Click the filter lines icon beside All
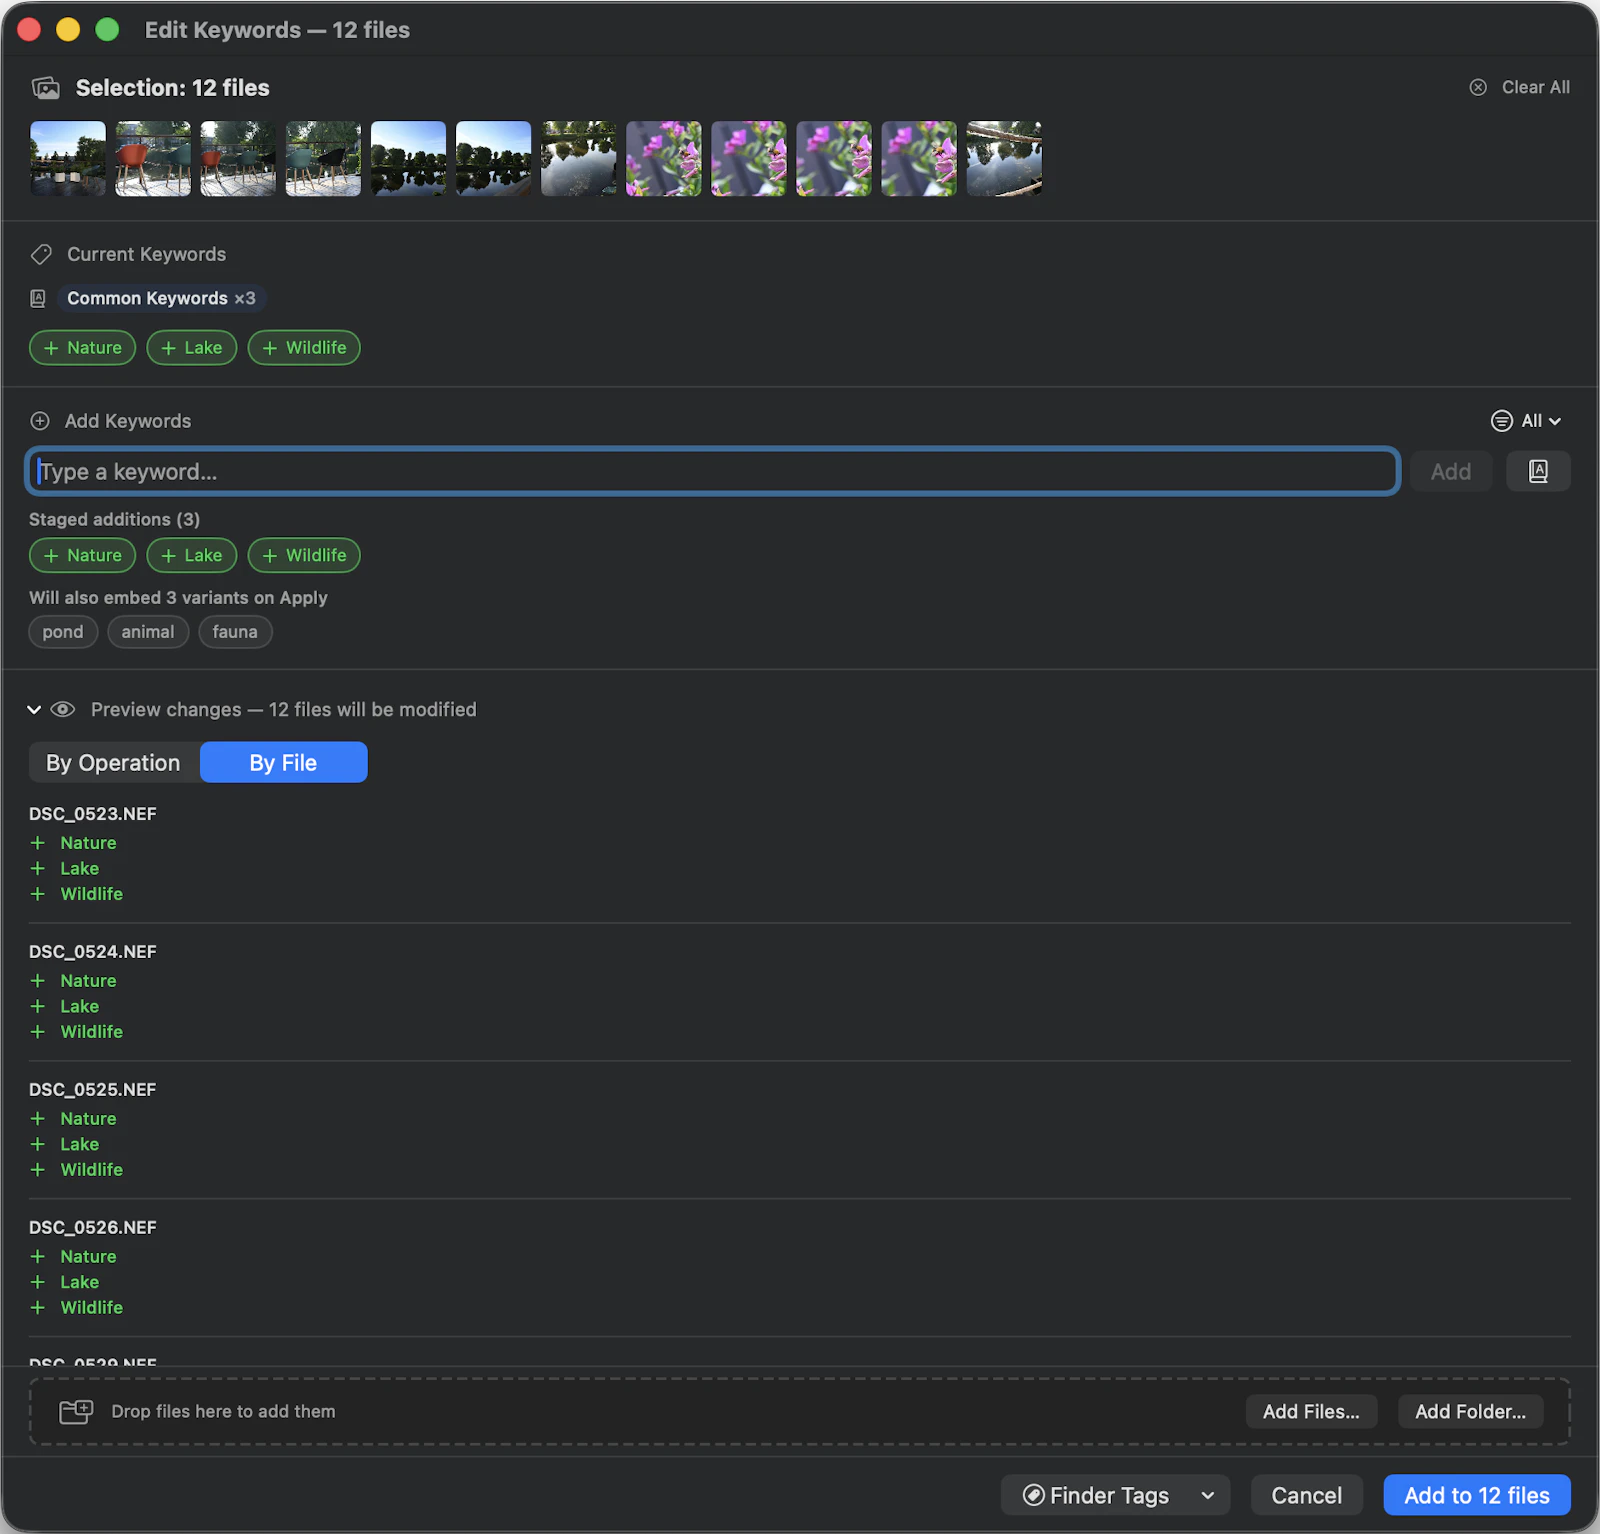Image resolution: width=1600 pixels, height=1534 pixels. coord(1501,421)
